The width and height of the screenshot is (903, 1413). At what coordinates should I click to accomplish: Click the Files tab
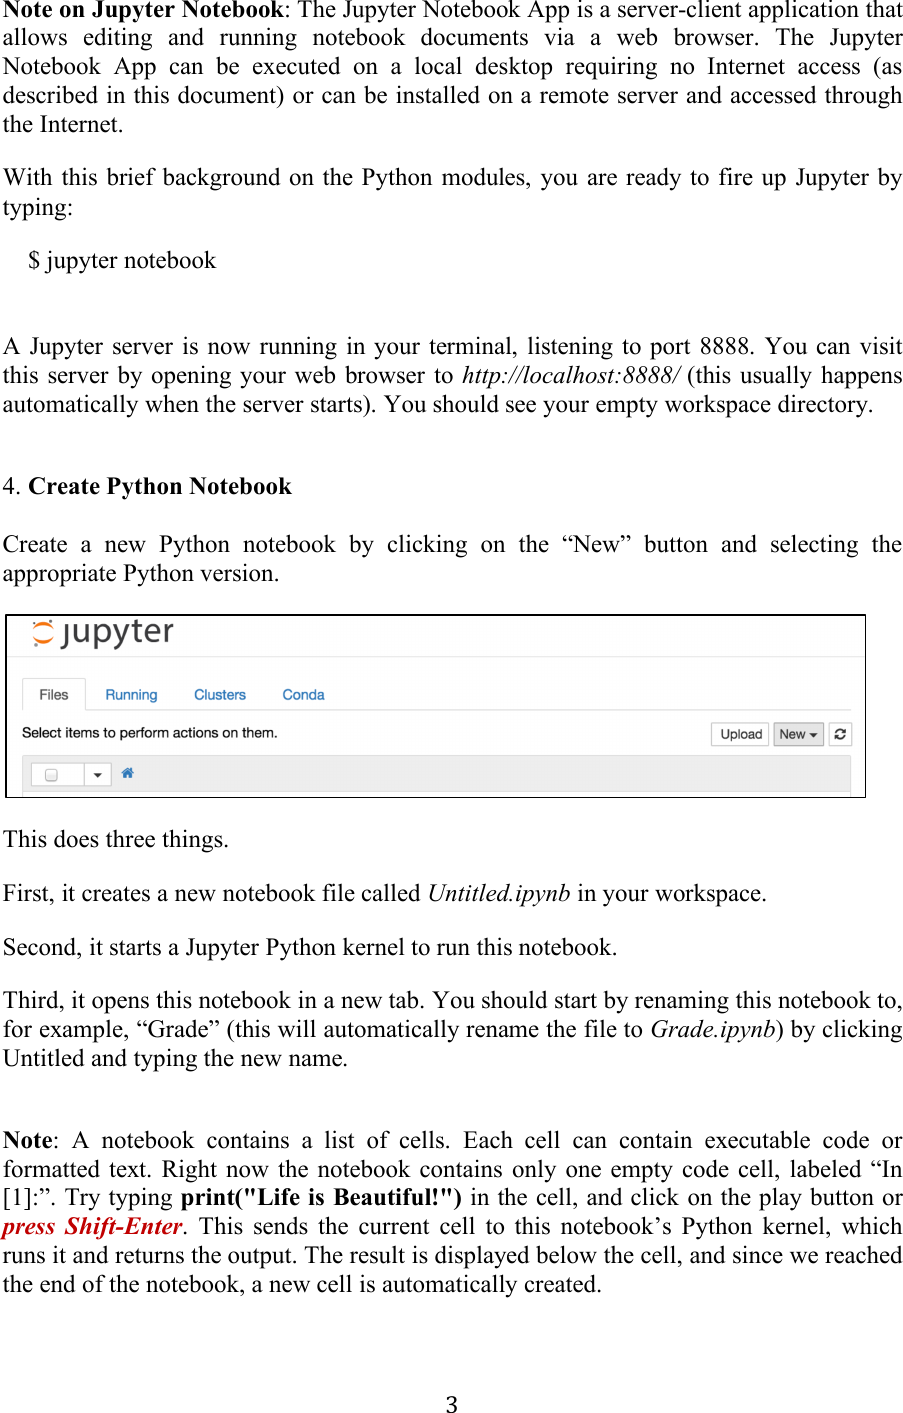52,694
